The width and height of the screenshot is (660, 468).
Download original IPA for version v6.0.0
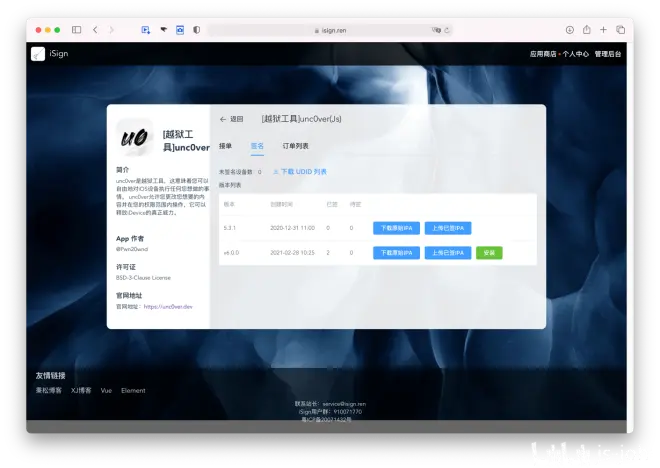pyautogui.click(x=397, y=253)
